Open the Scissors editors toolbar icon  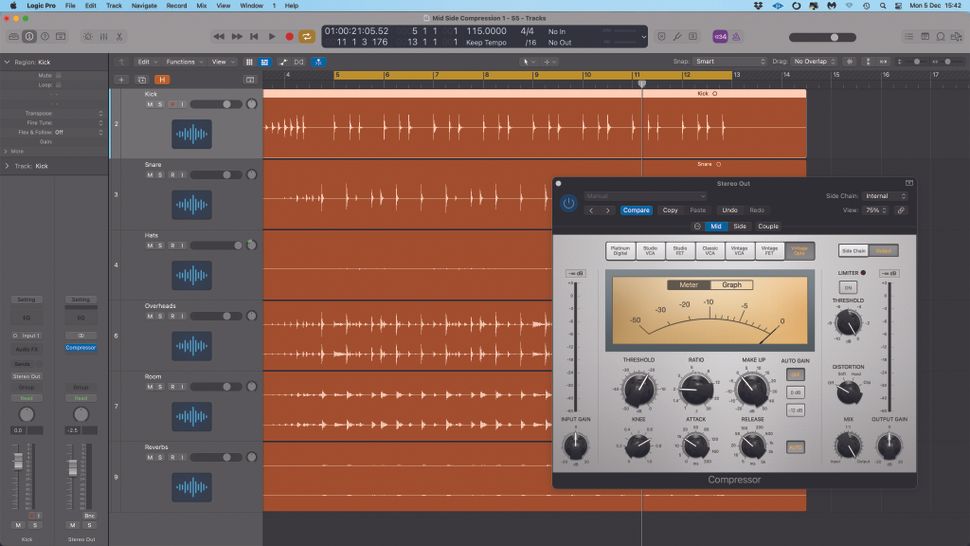[118, 37]
